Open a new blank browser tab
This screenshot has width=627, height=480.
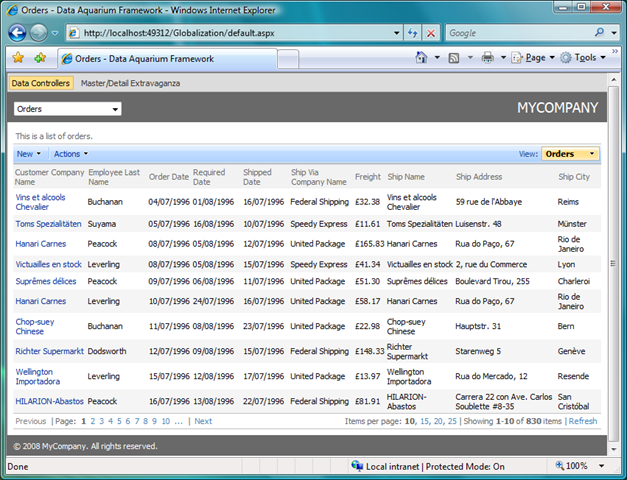tap(288, 59)
